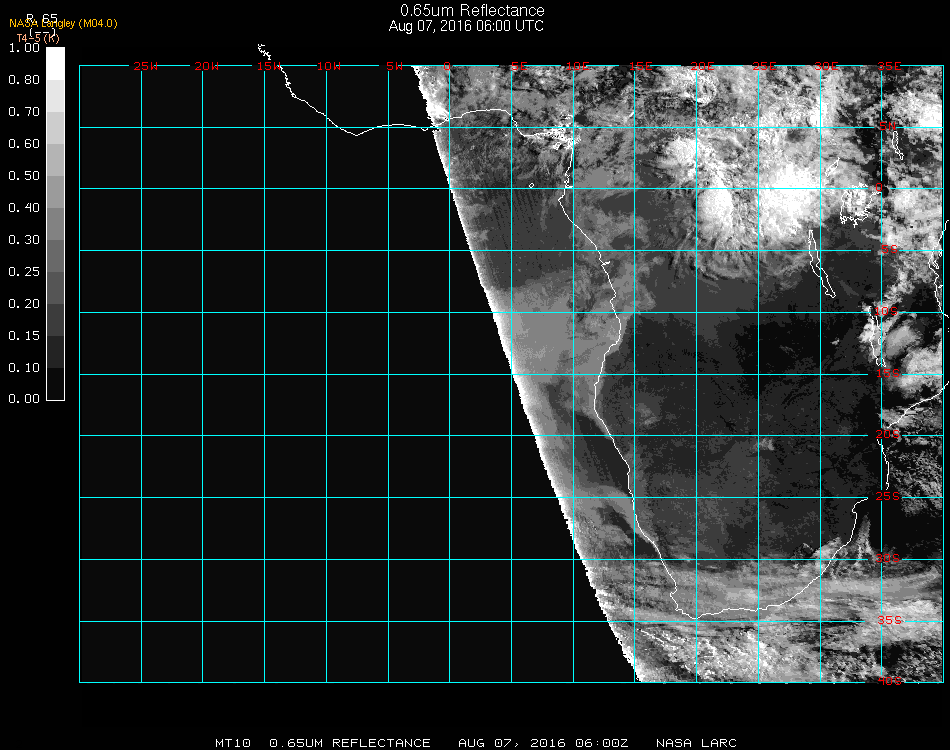Screen dimensions: 950x750
Task: Click the 5N latitude label
Action: (x=888, y=127)
